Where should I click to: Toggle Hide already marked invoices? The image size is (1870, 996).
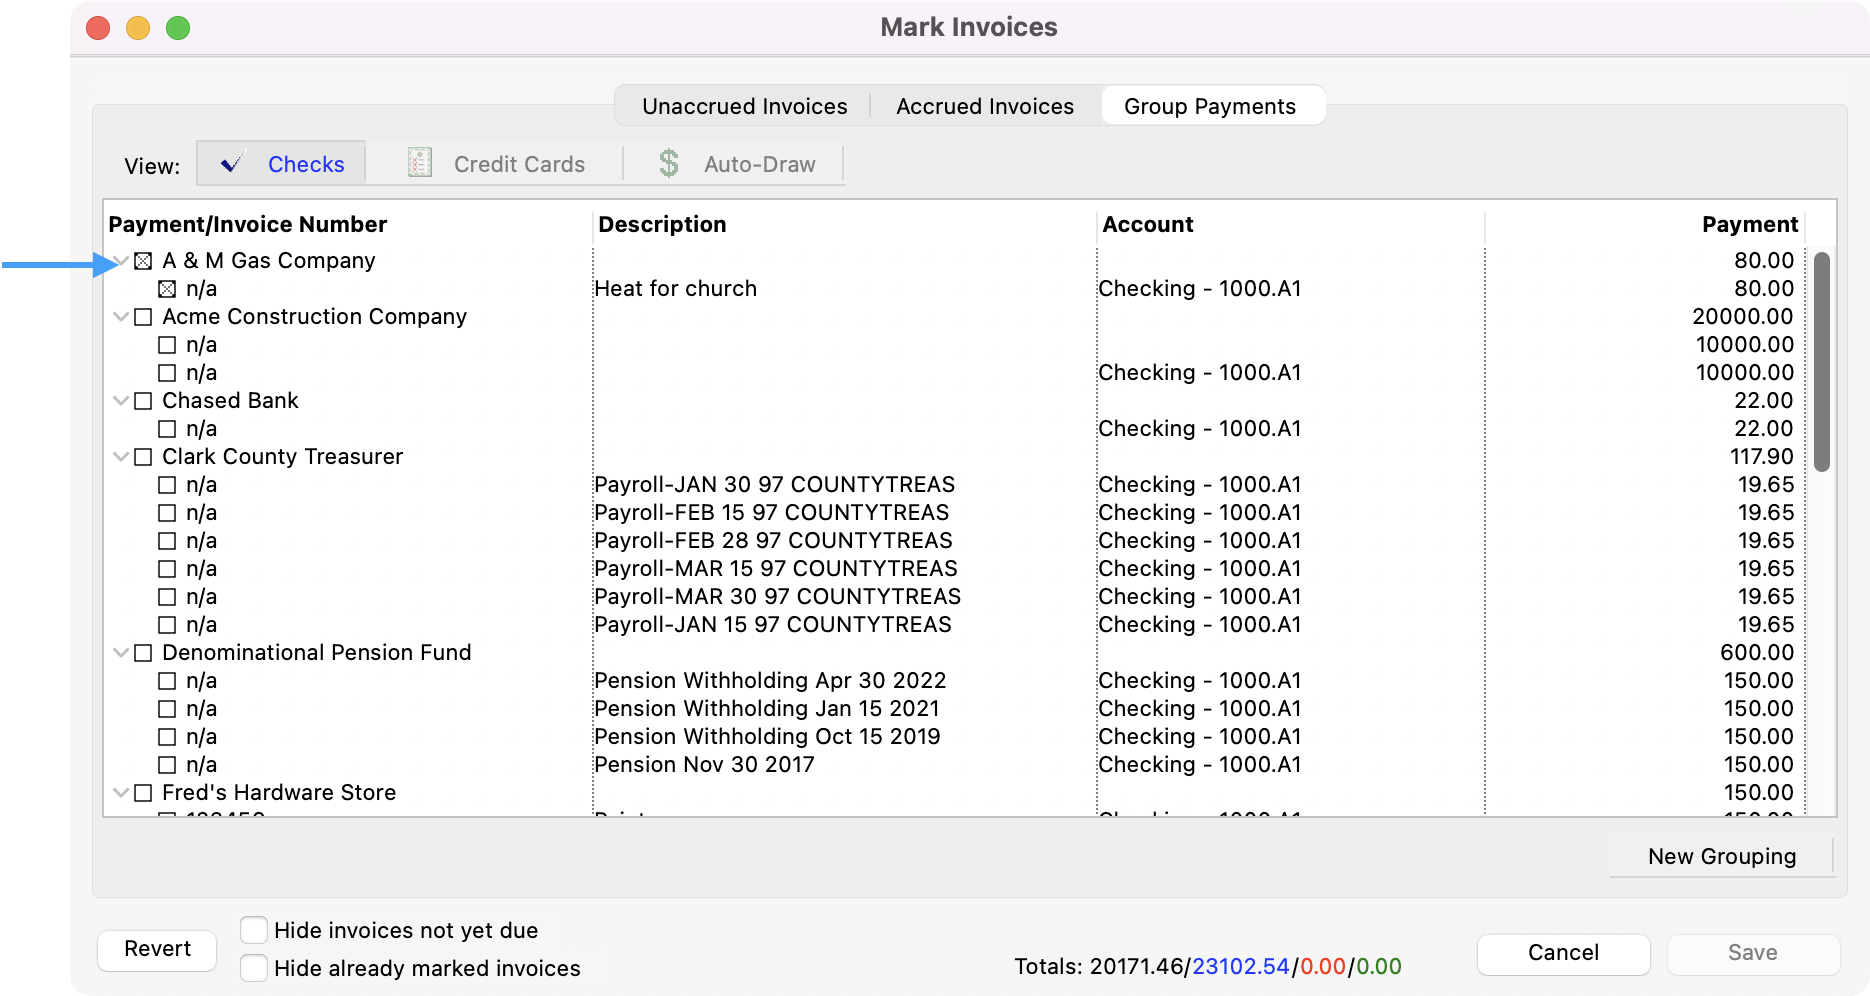[254, 968]
